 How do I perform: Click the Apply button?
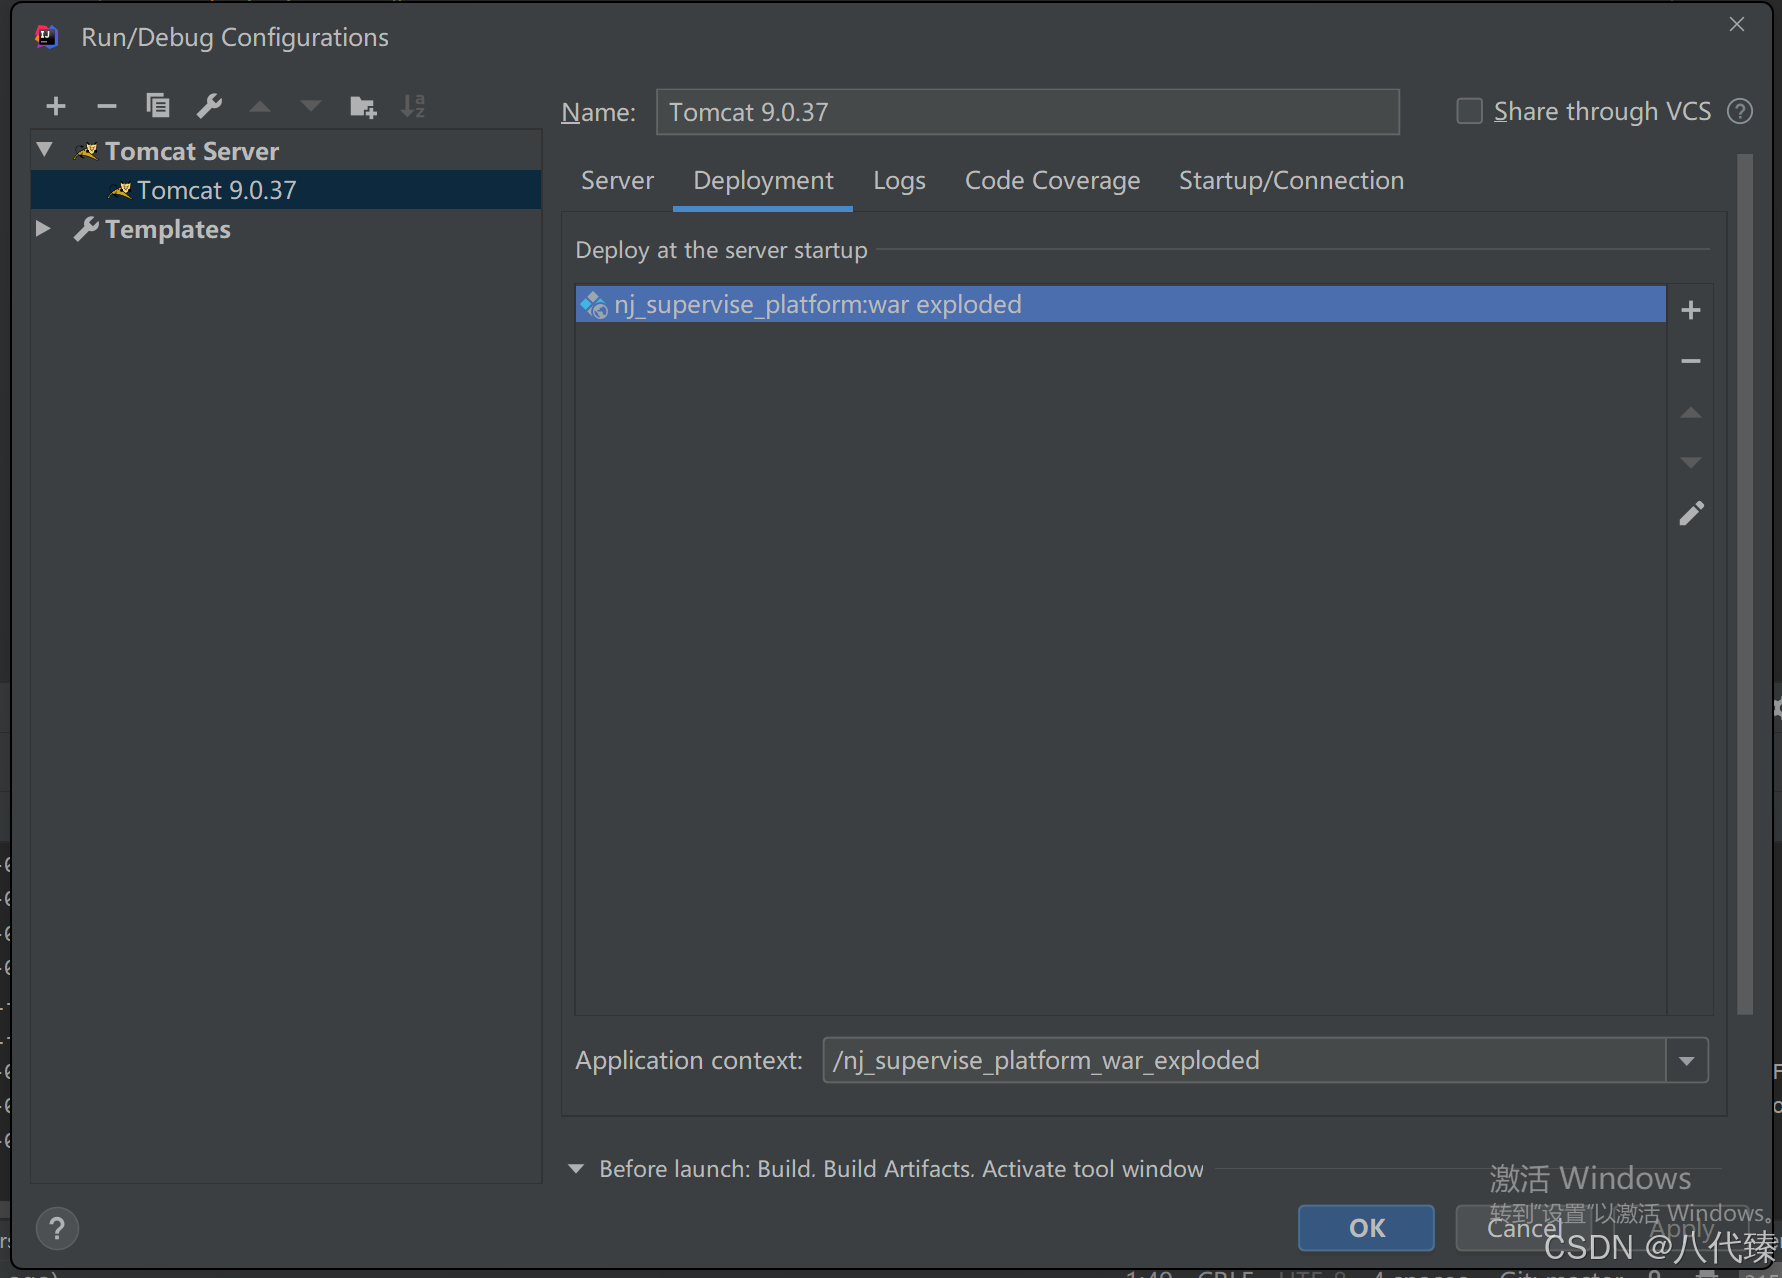pos(1682,1228)
